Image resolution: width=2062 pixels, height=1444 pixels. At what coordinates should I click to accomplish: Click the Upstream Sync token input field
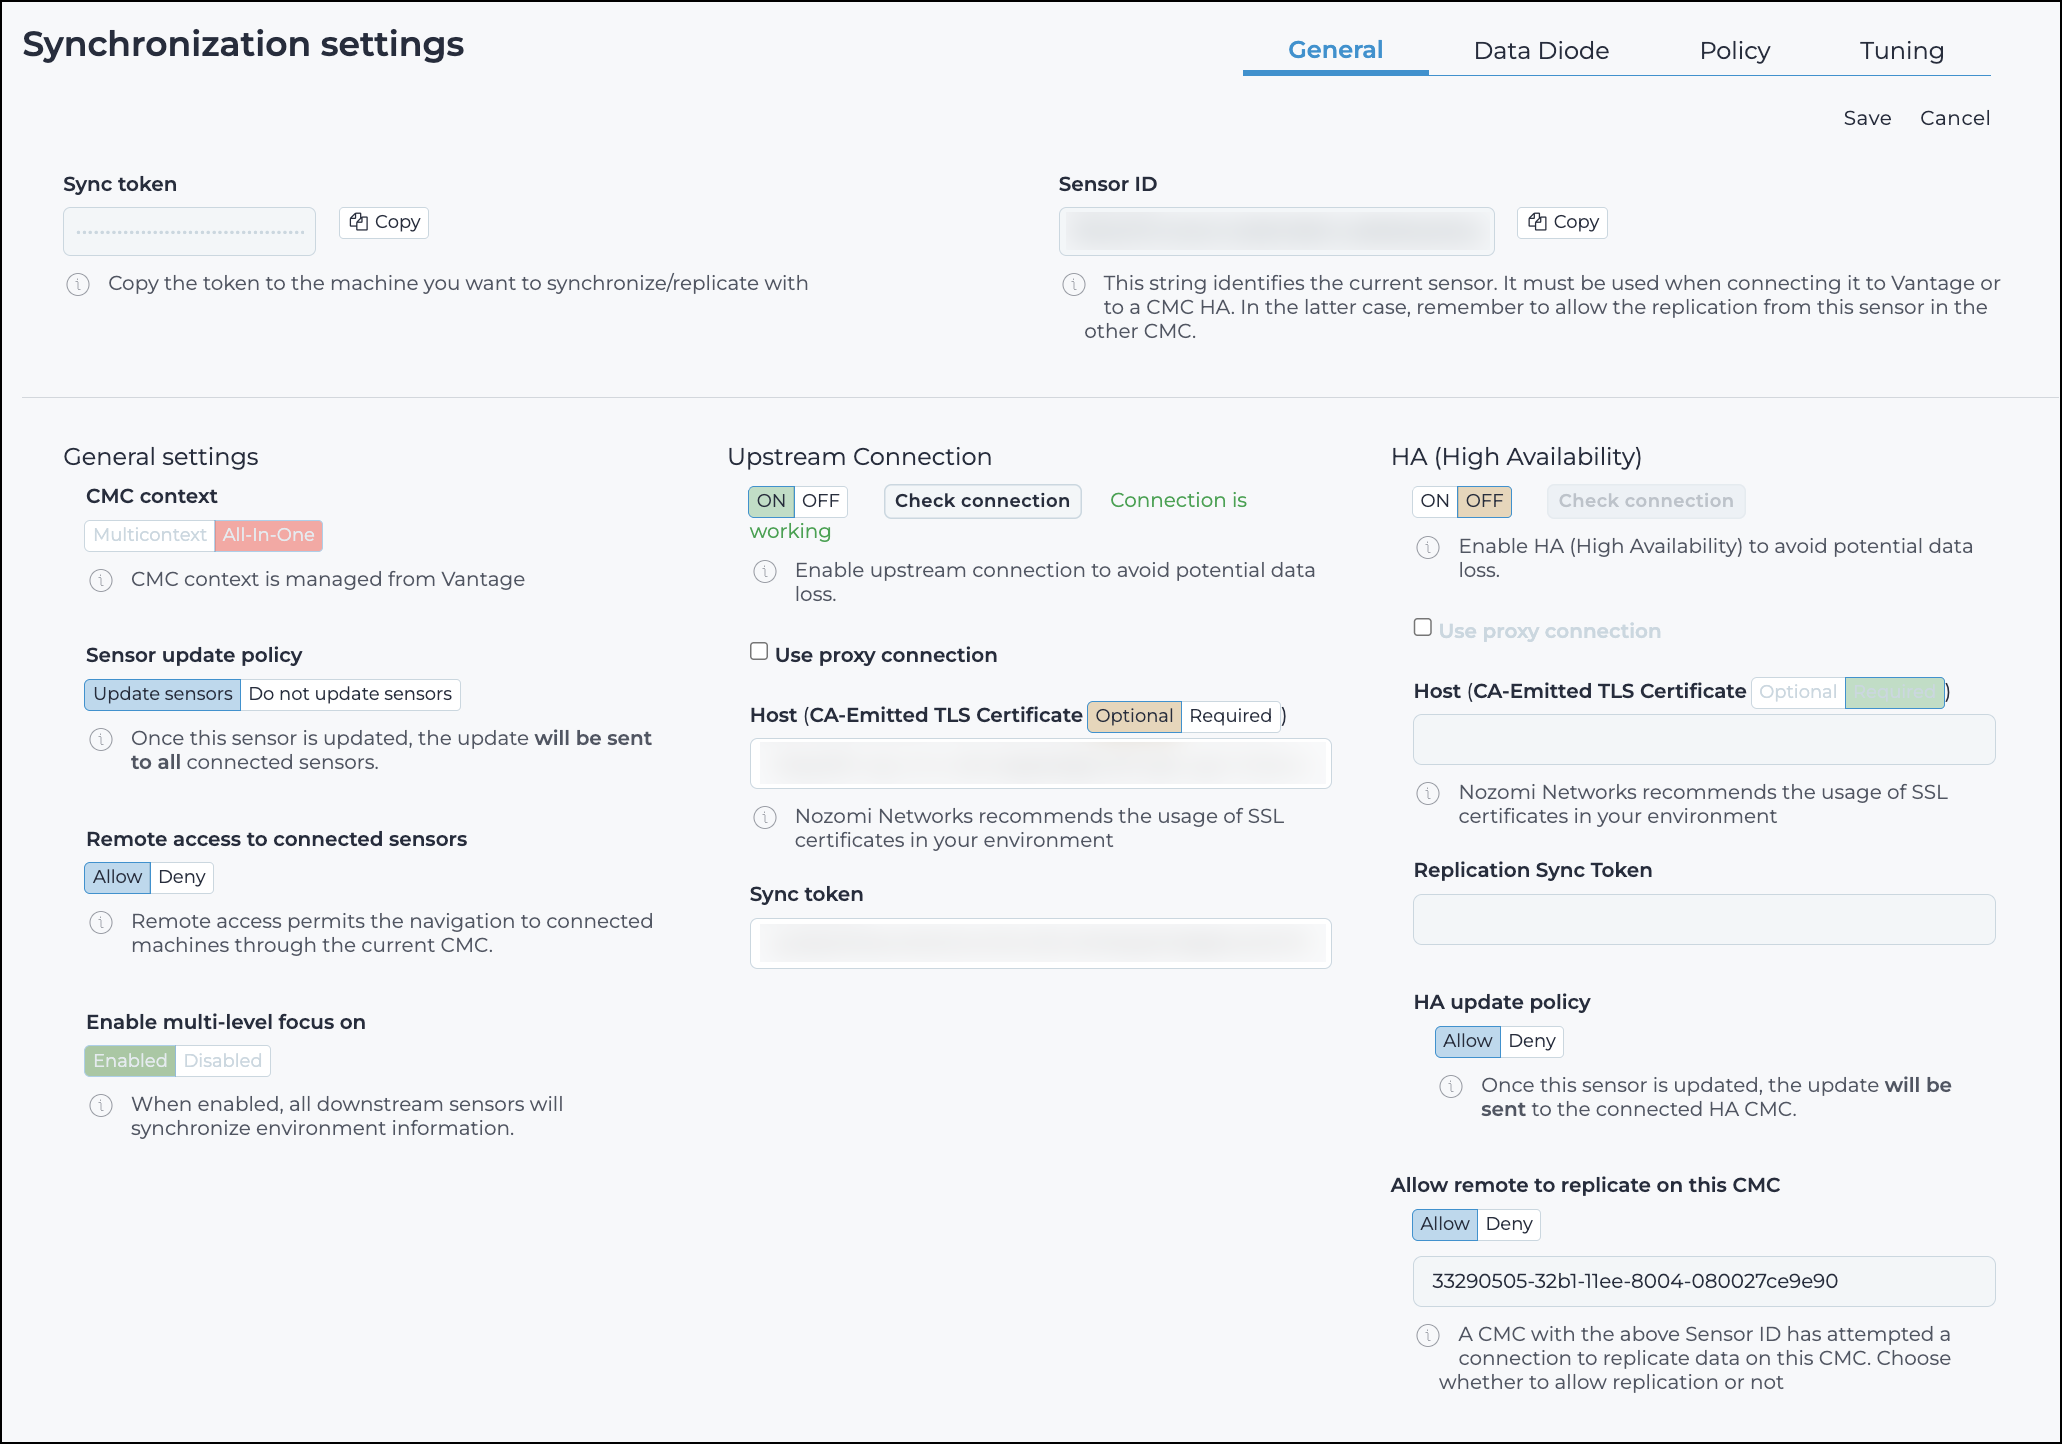click(1041, 943)
